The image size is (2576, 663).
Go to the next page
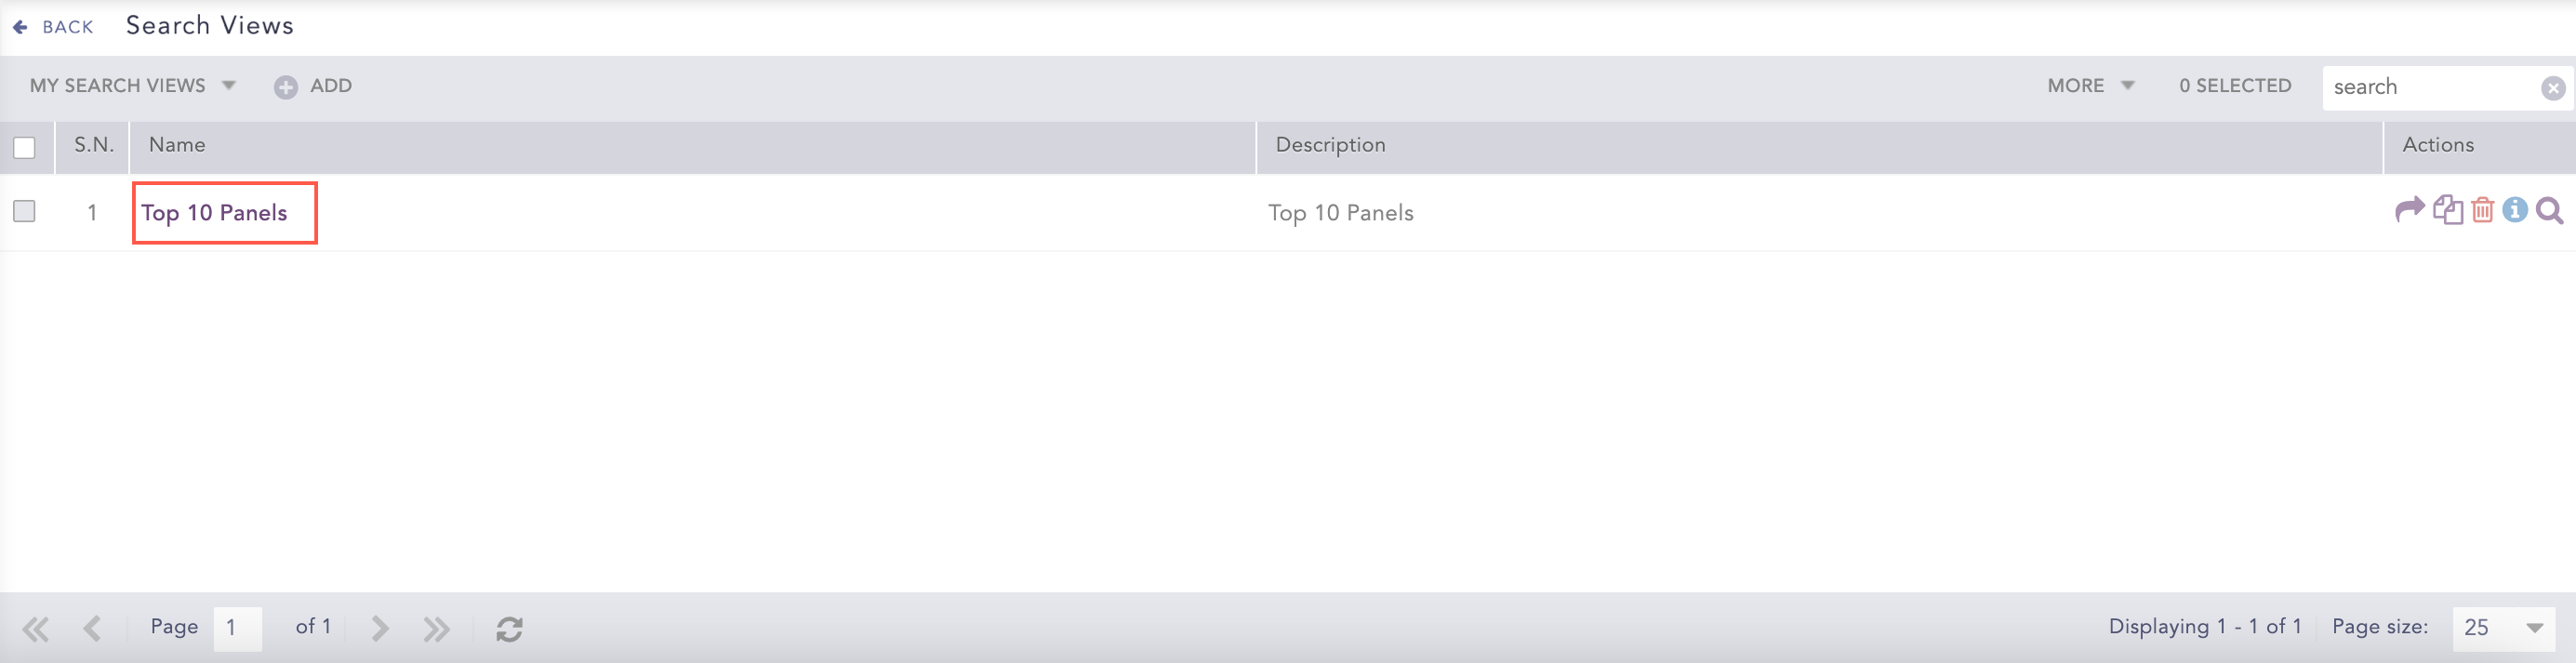(380, 629)
